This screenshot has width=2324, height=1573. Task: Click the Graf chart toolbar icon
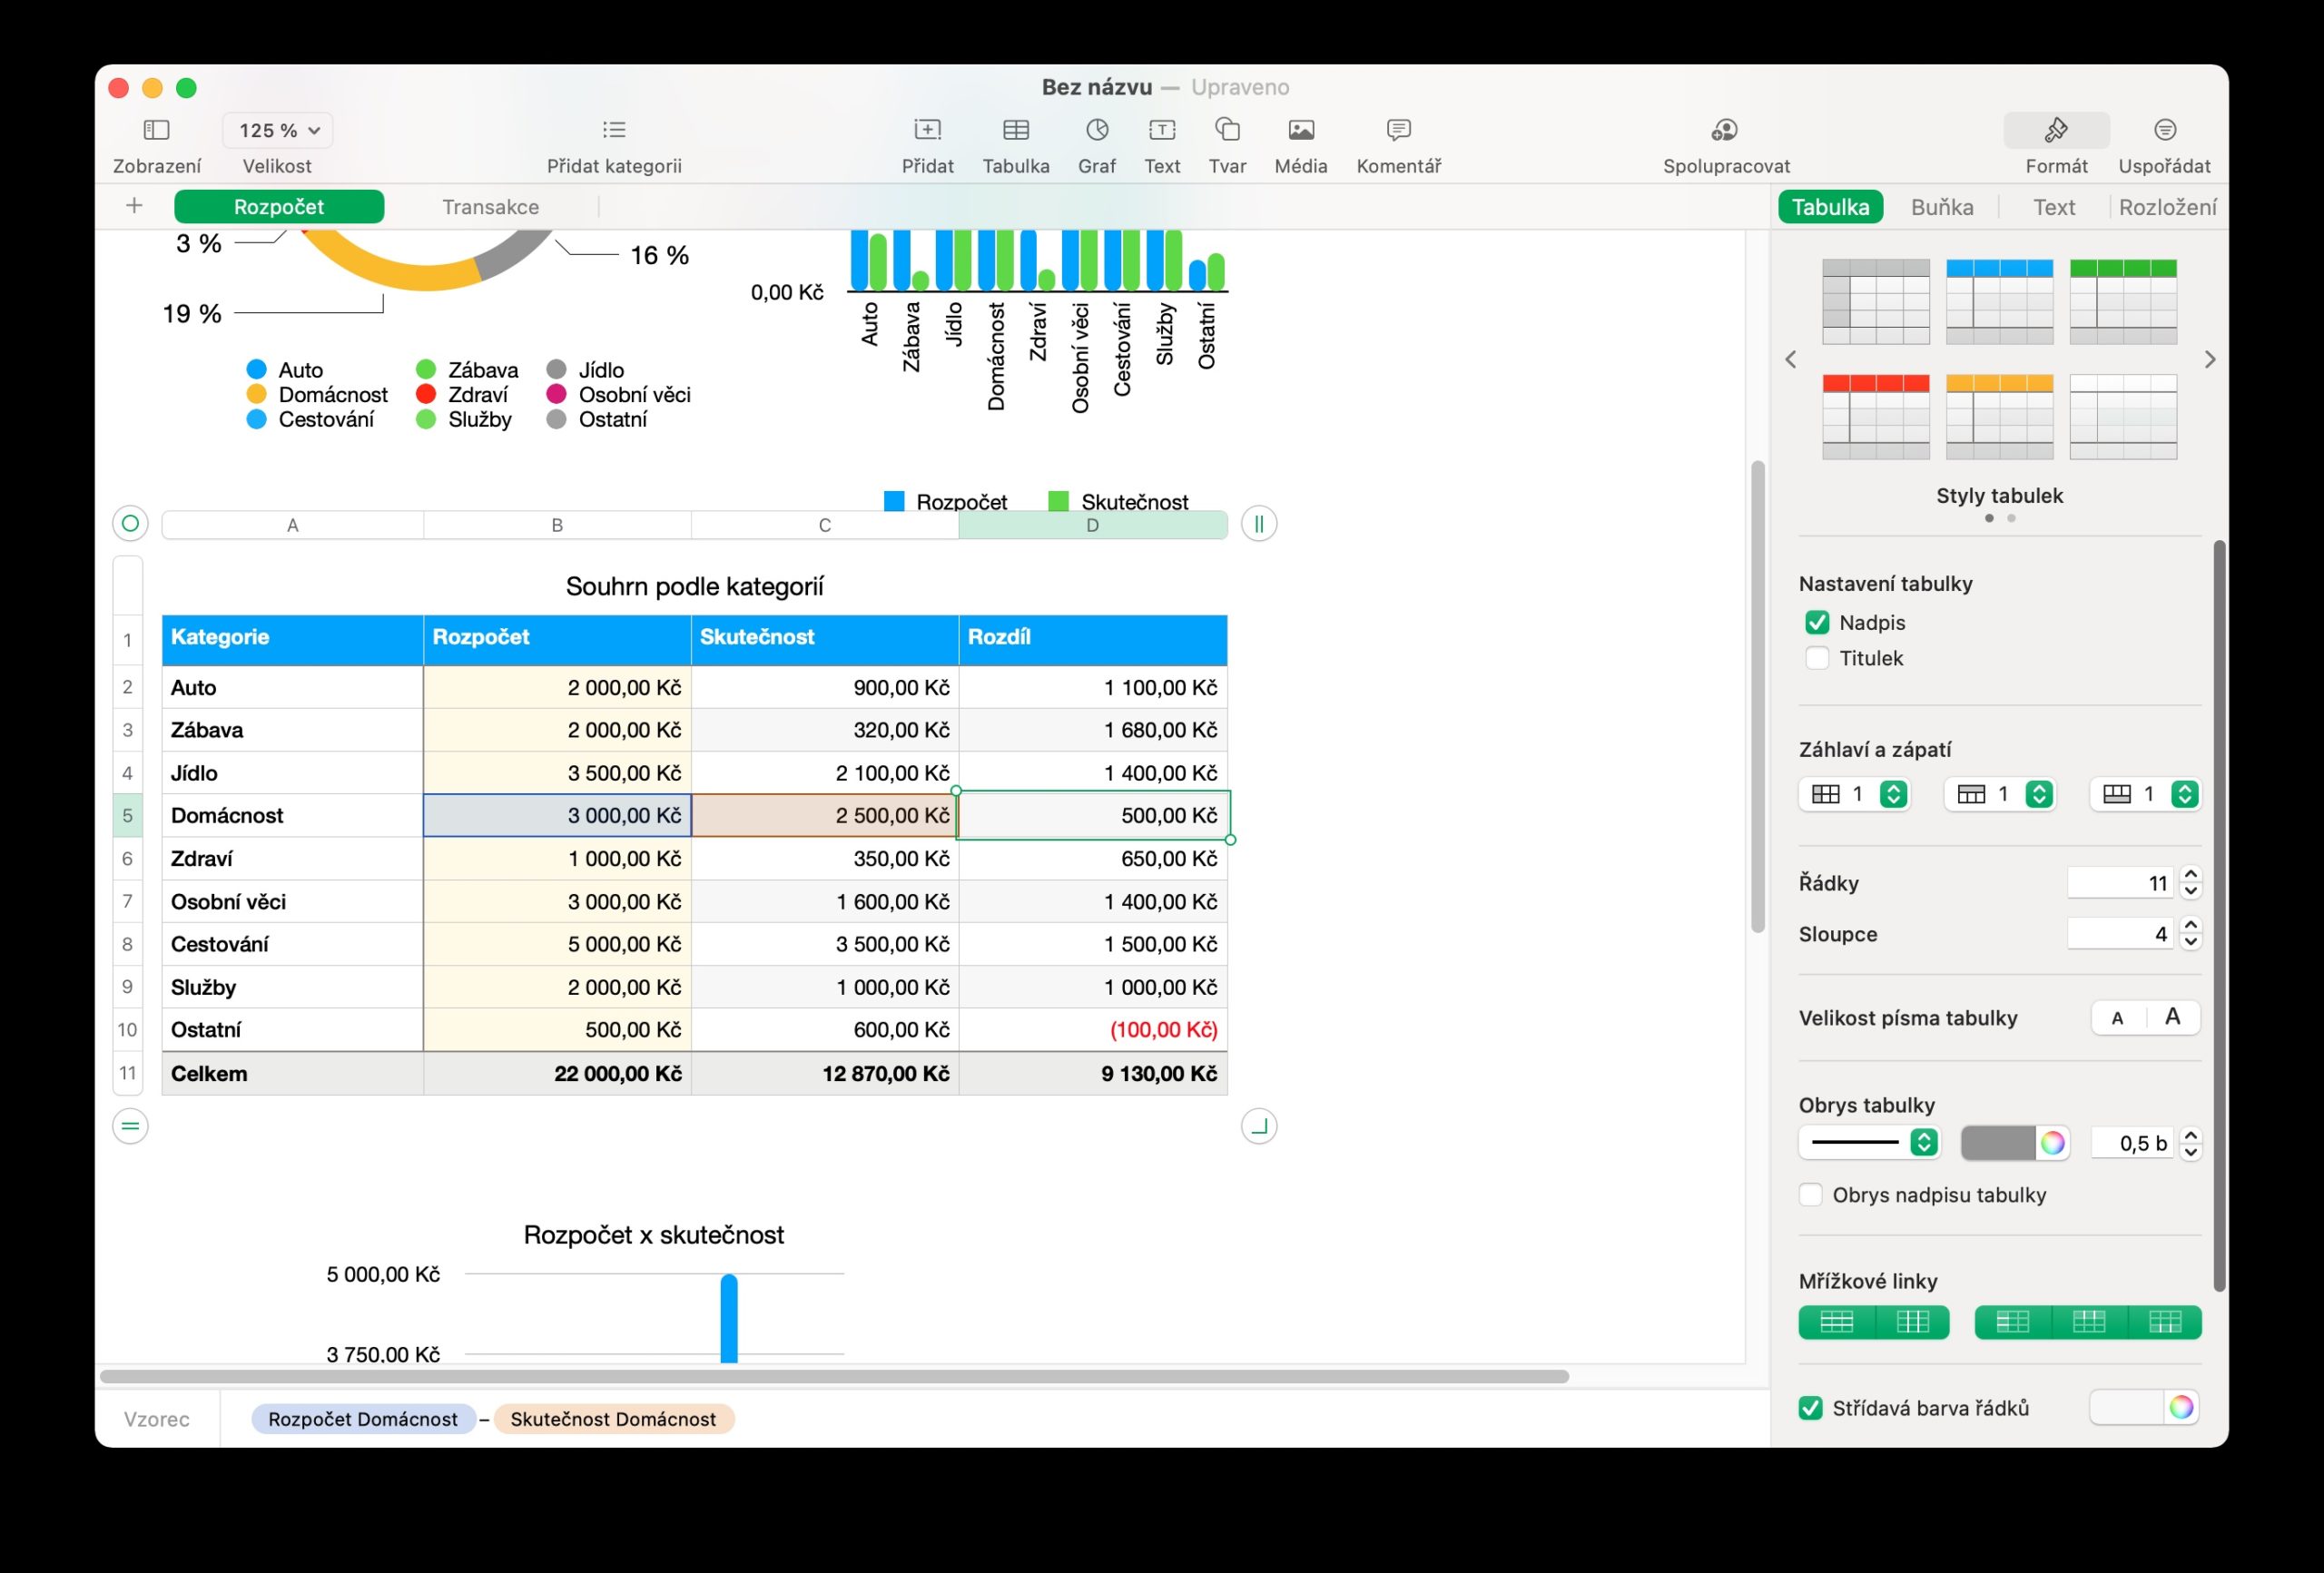click(1096, 130)
